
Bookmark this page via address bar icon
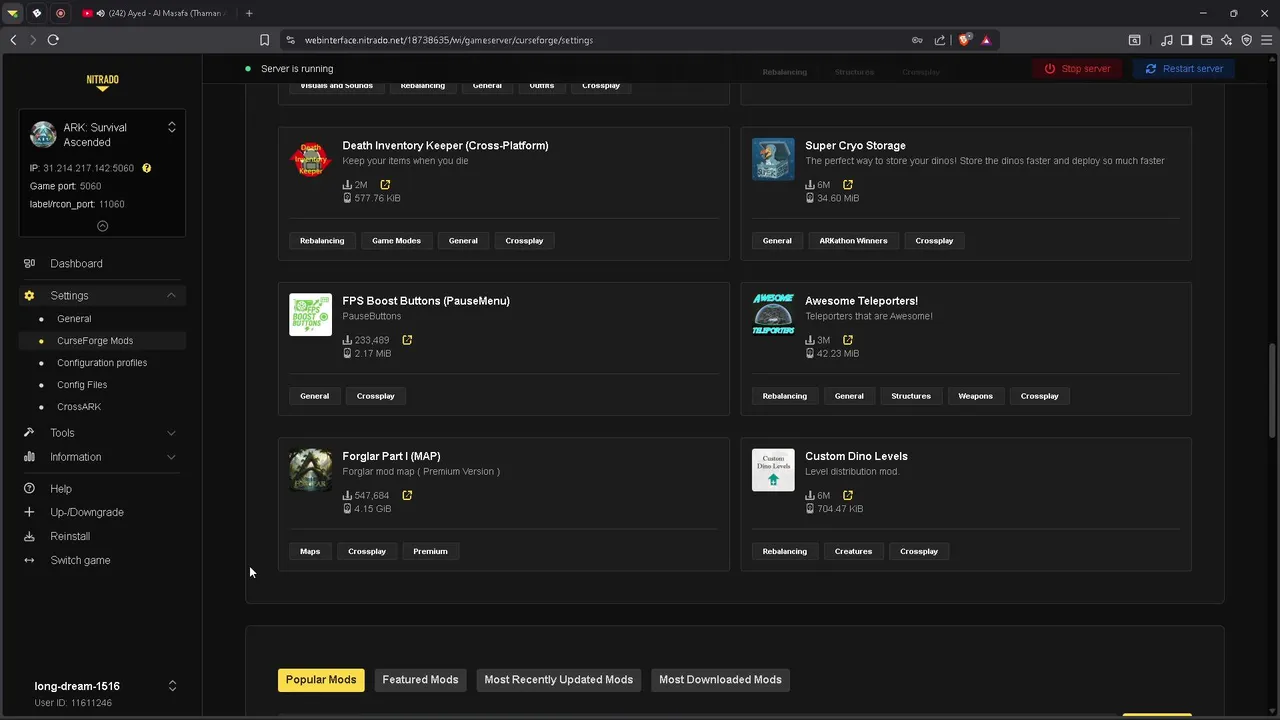[x=264, y=40]
